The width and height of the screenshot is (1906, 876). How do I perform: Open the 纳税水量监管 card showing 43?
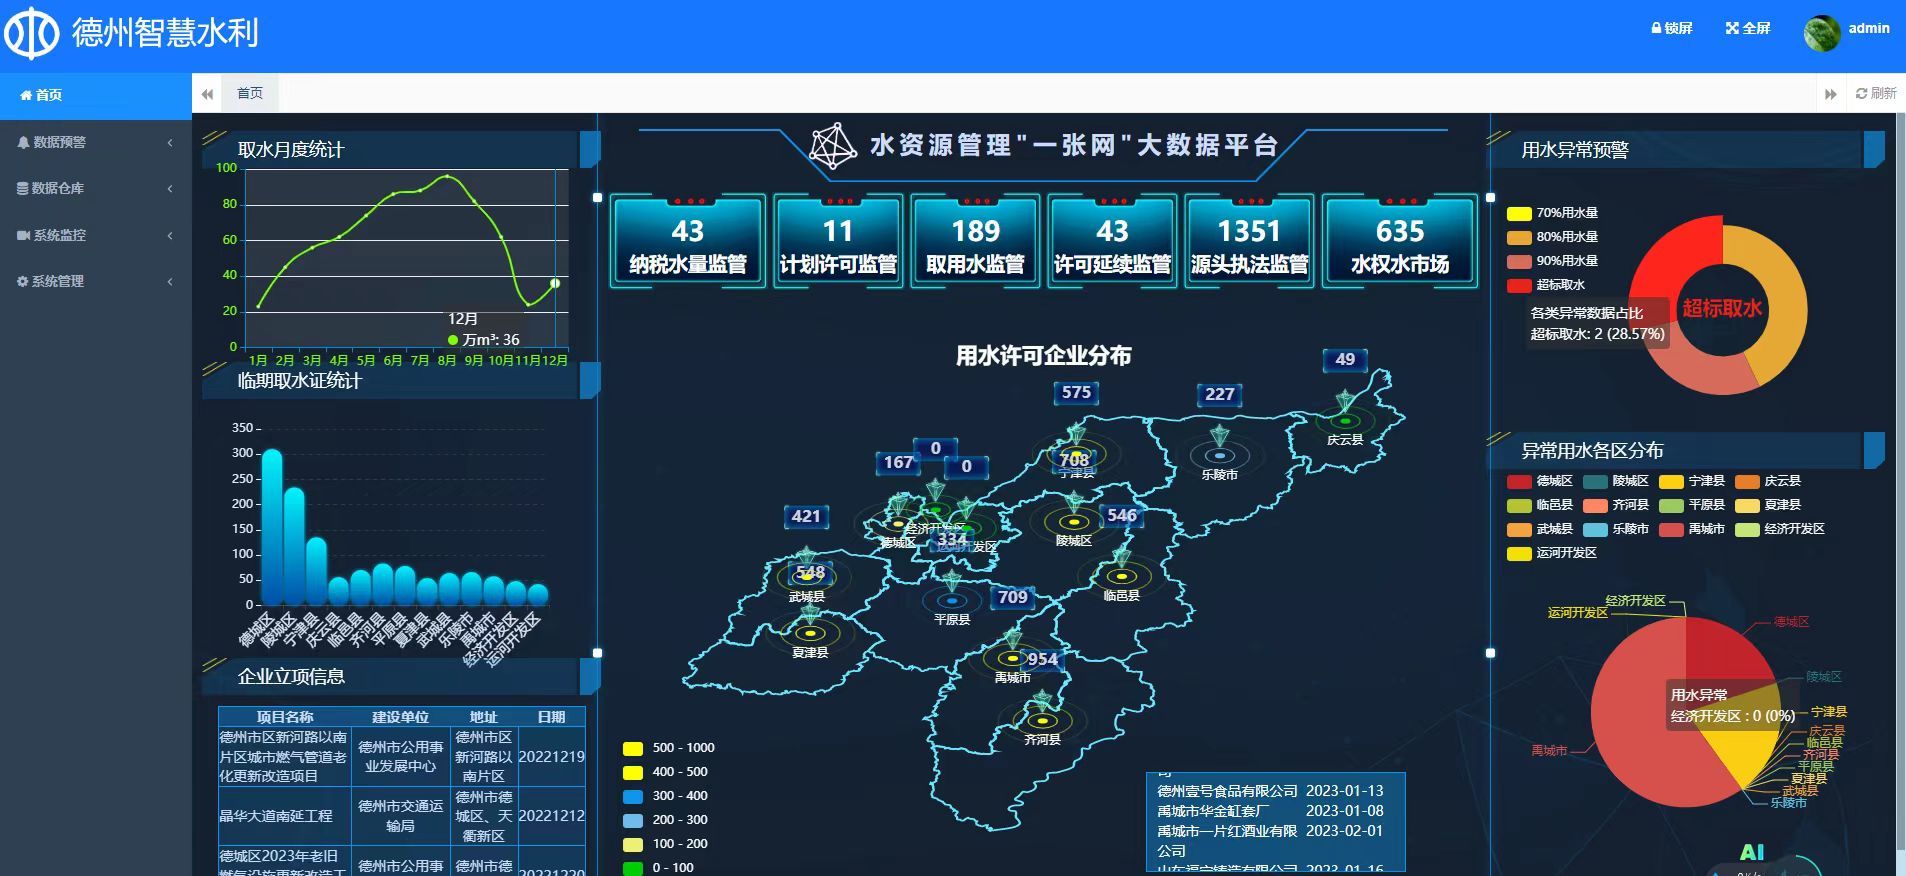(x=688, y=241)
